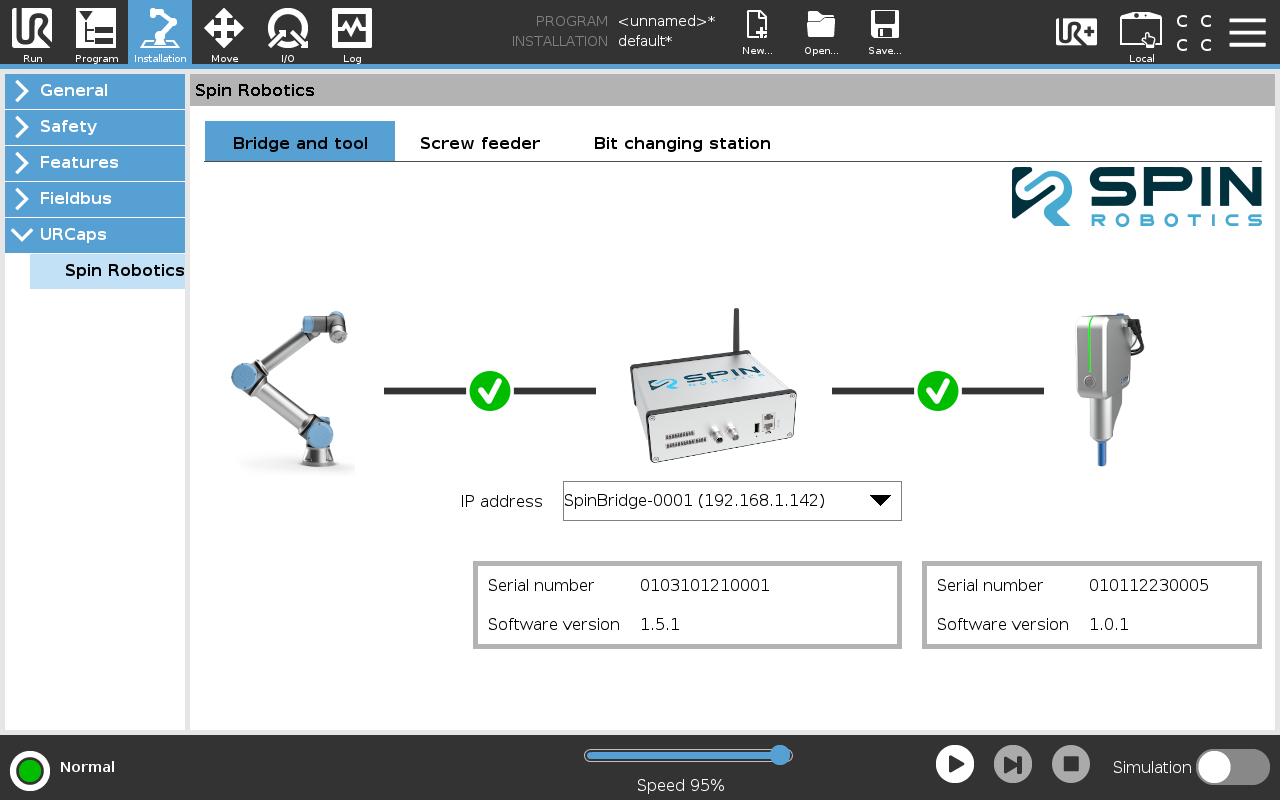1280x800 pixels.
Task: Expand the Features section
Action: (x=95, y=163)
